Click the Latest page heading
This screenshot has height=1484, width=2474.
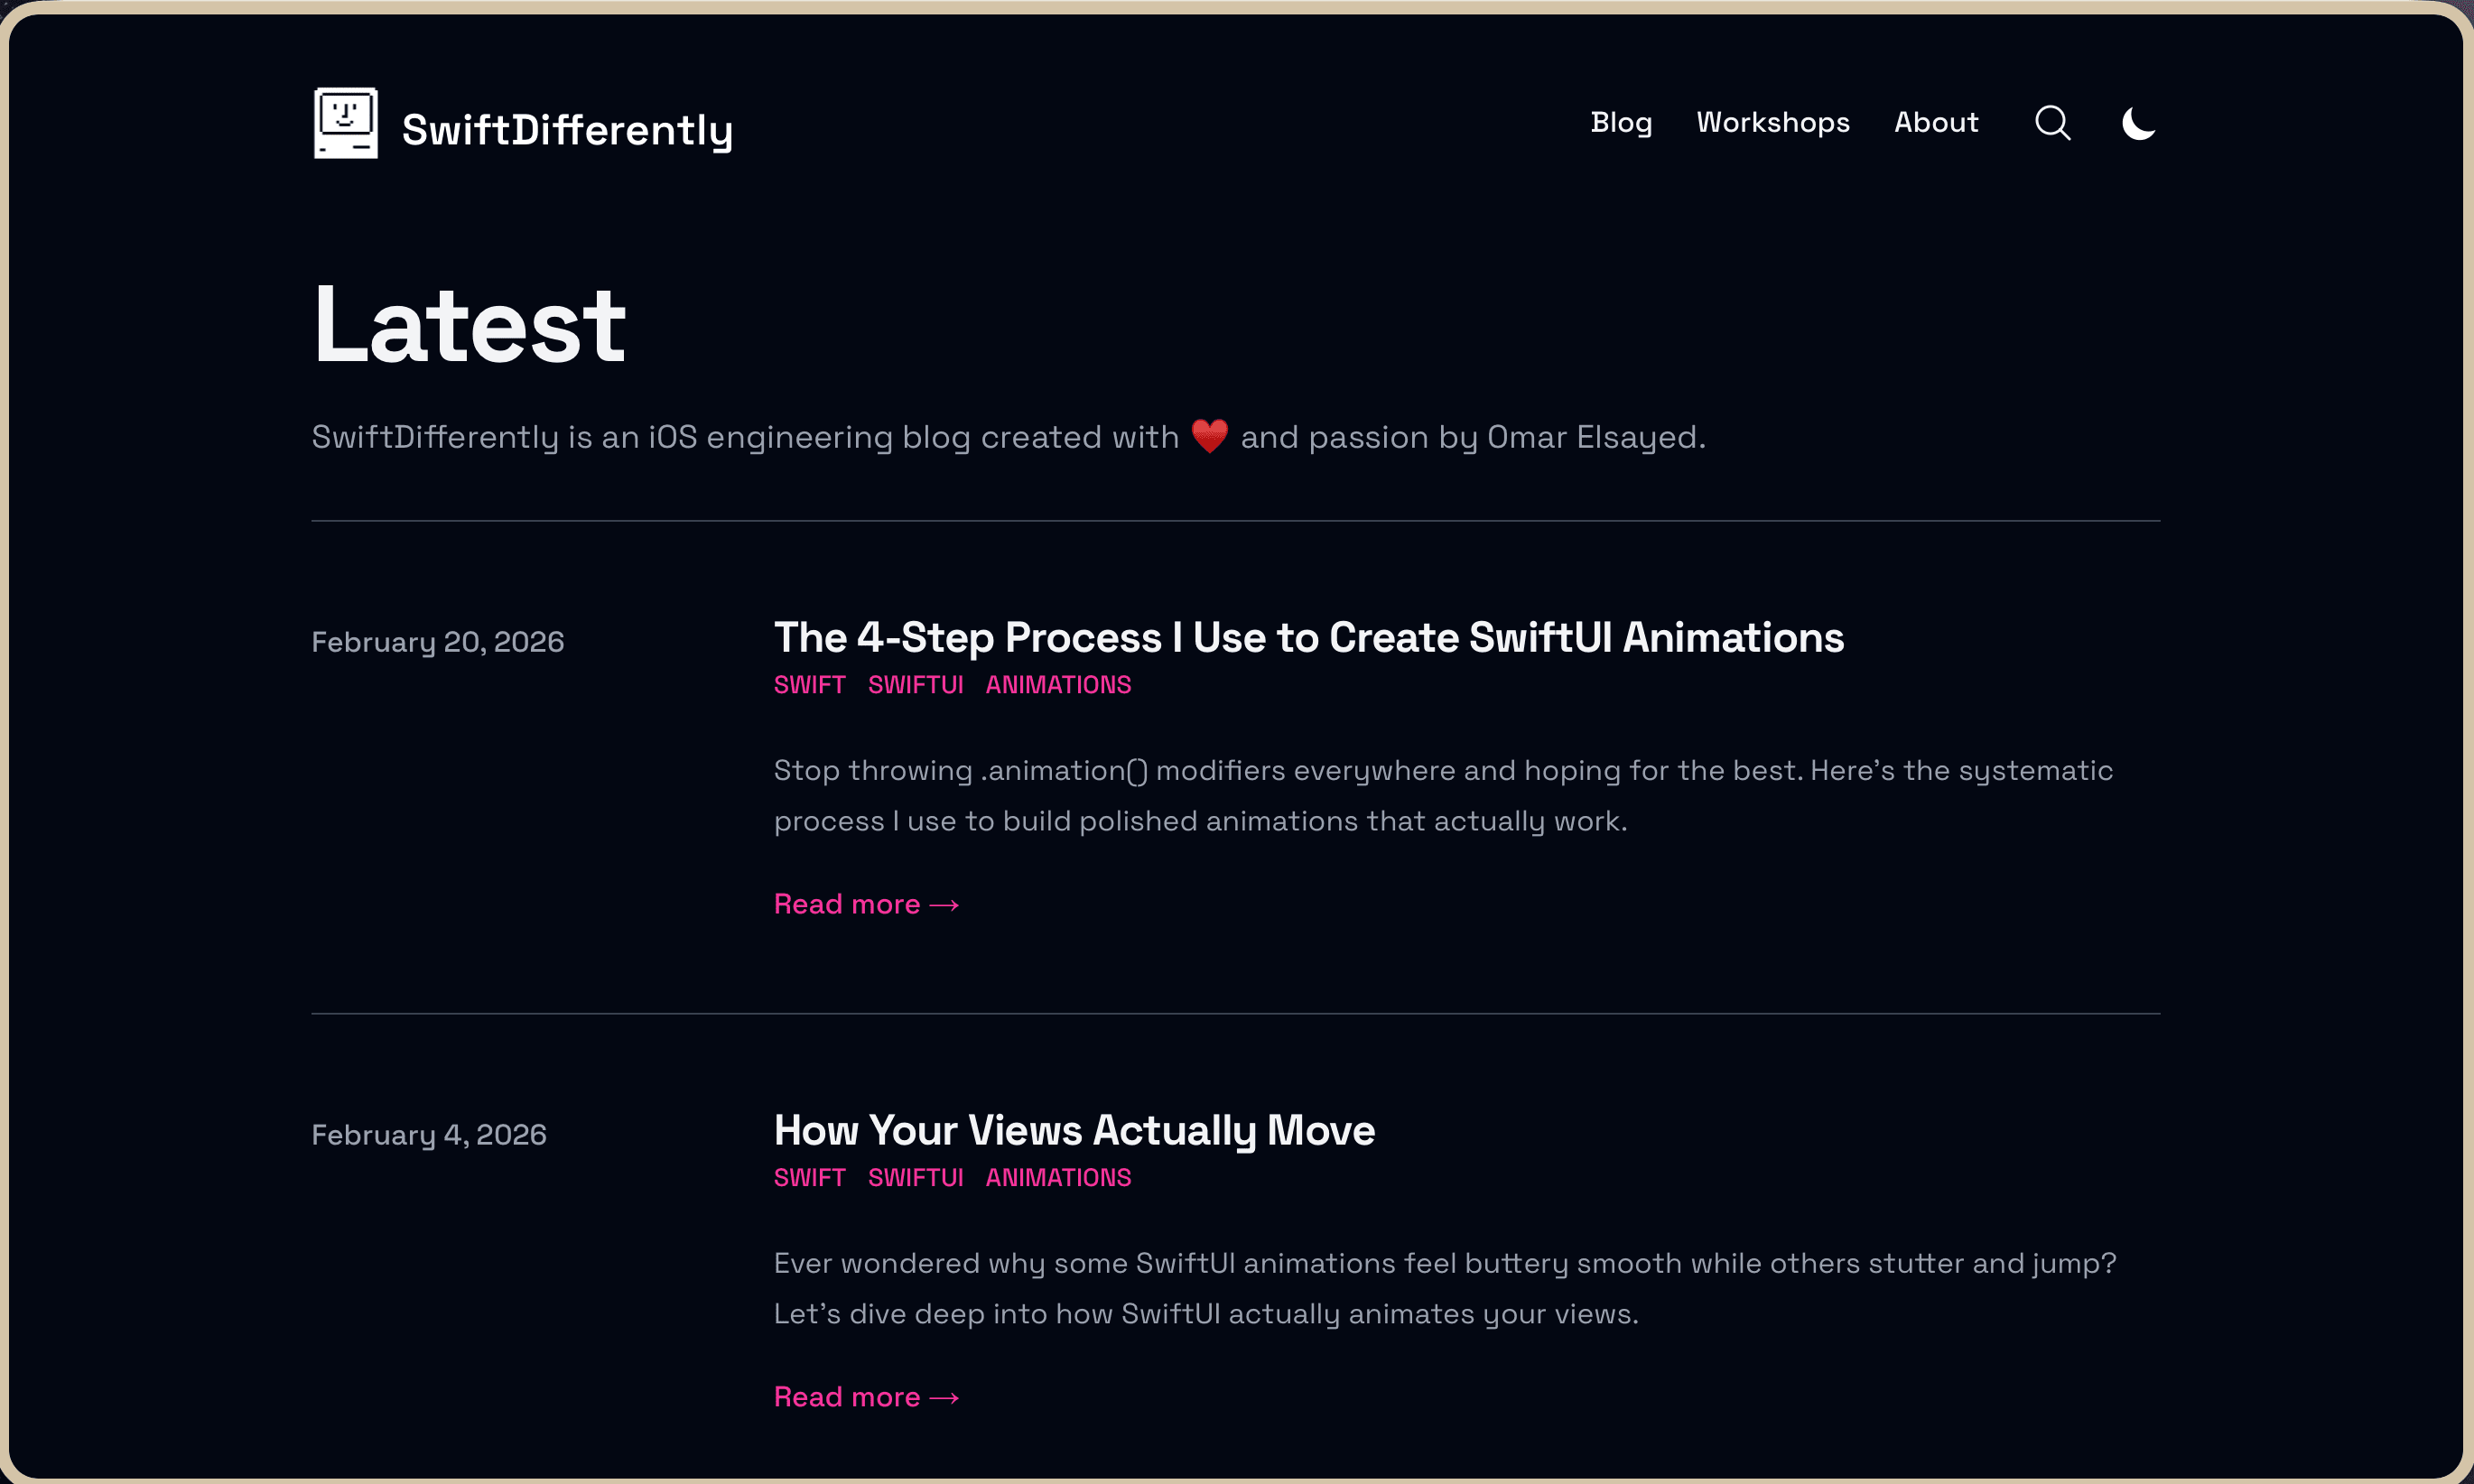click(469, 325)
